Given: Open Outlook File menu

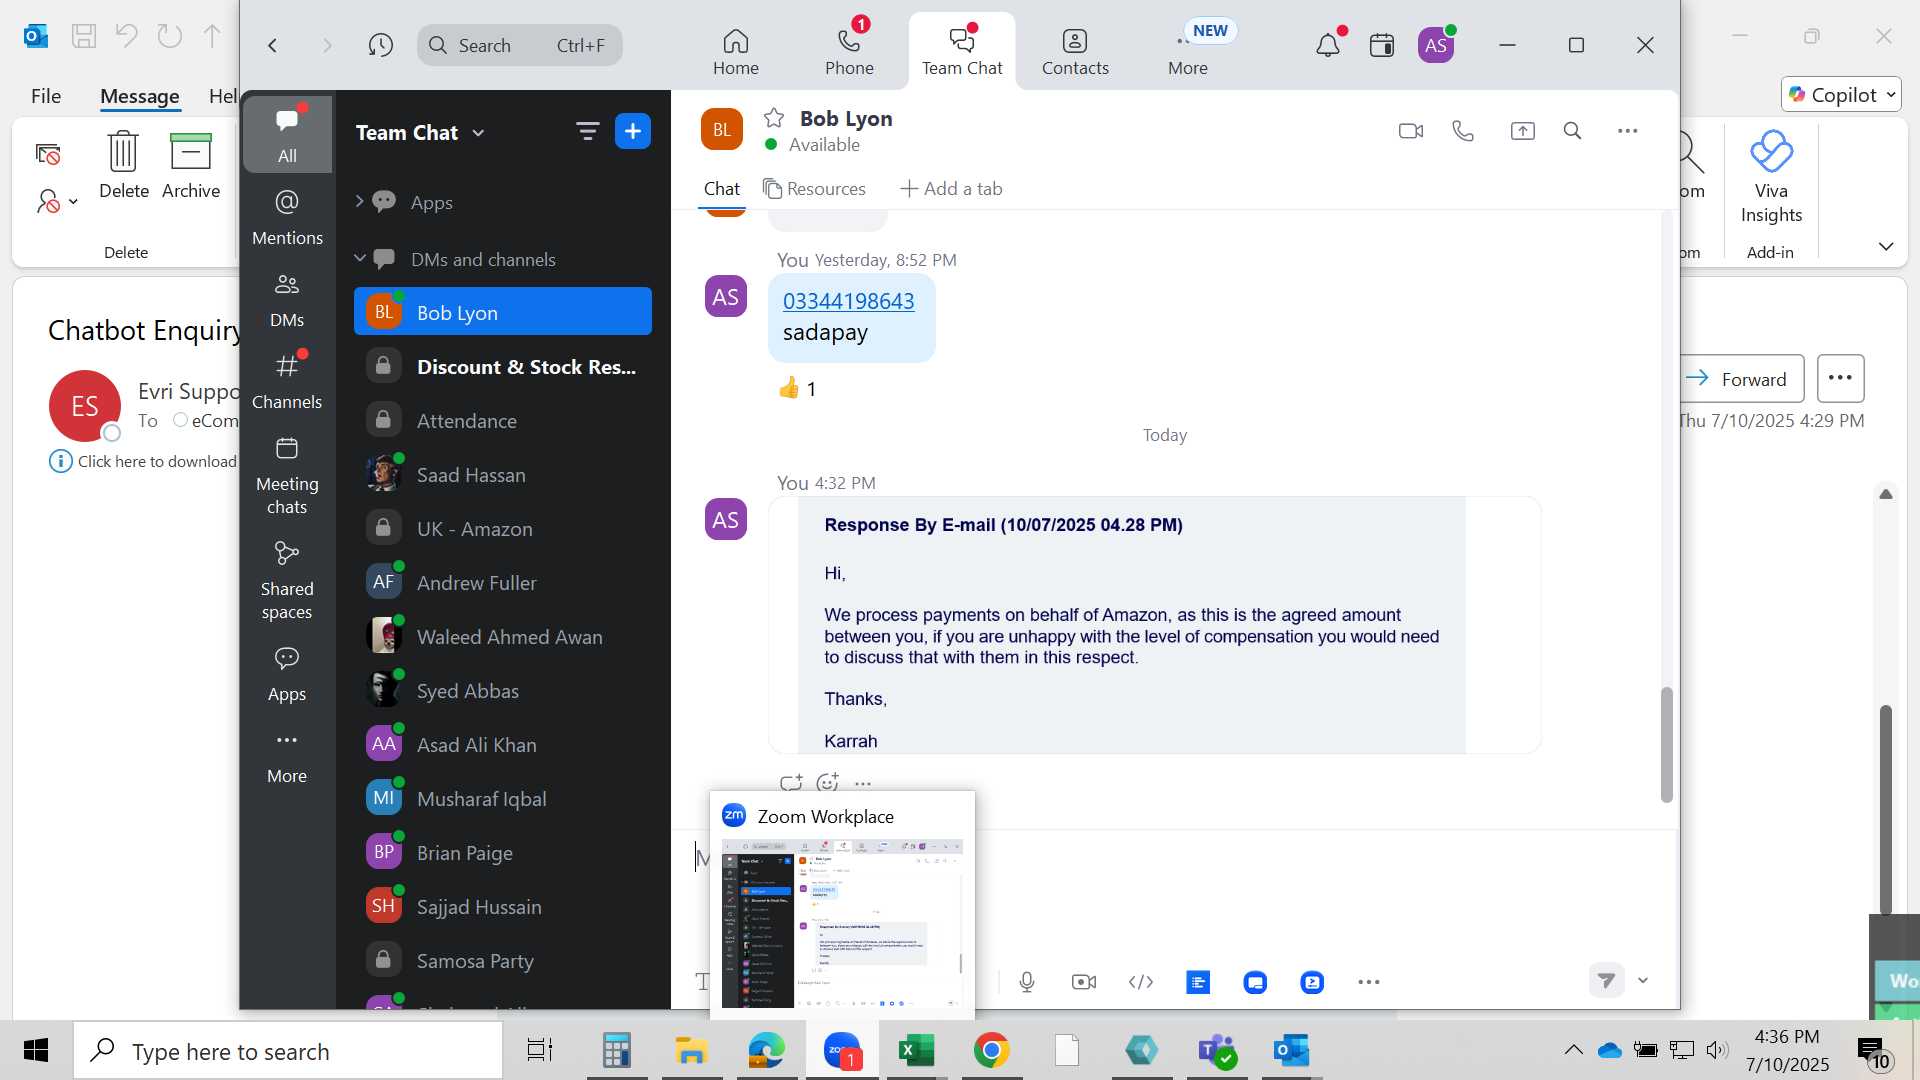Looking at the screenshot, I should click(x=46, y=96).
